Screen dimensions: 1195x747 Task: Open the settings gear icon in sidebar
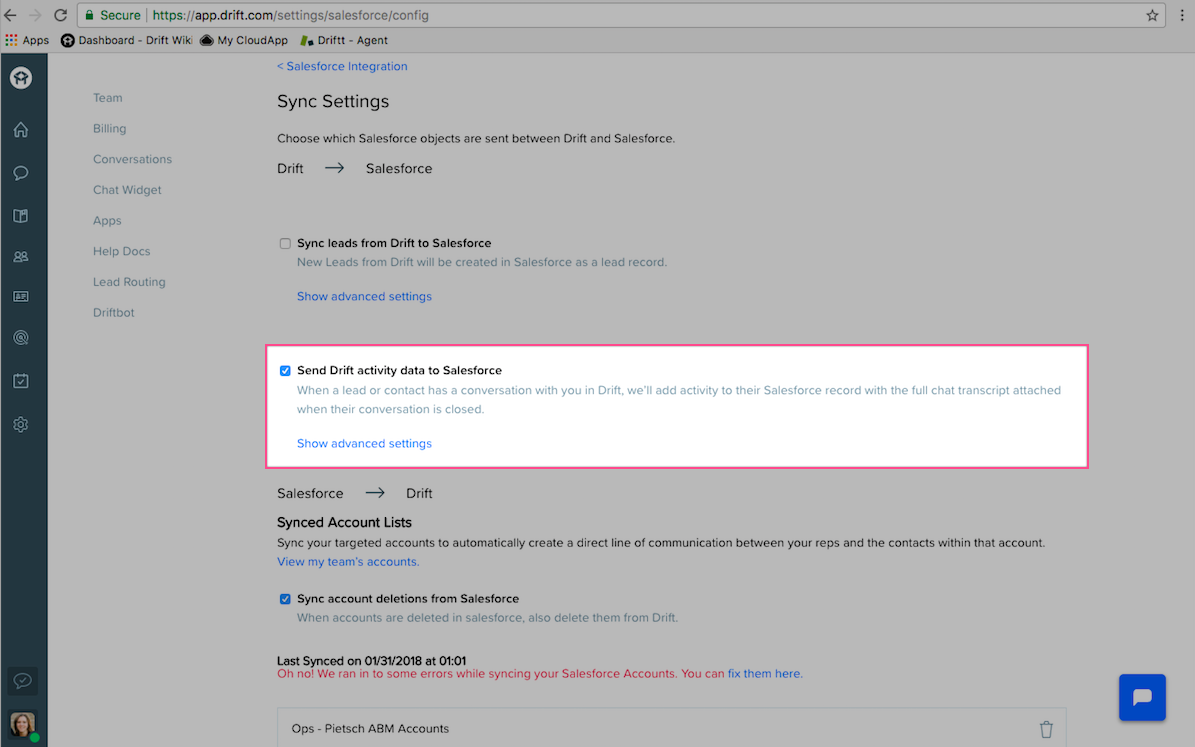coord(21,425)
